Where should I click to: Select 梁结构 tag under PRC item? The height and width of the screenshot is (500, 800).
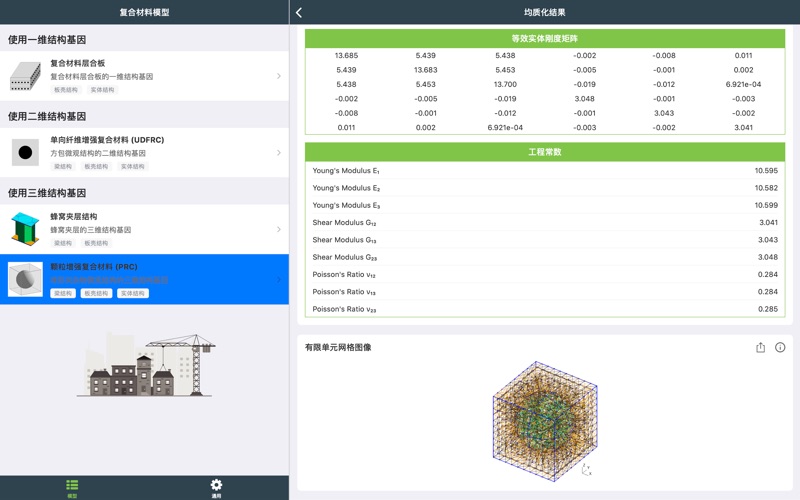point(63,294)
